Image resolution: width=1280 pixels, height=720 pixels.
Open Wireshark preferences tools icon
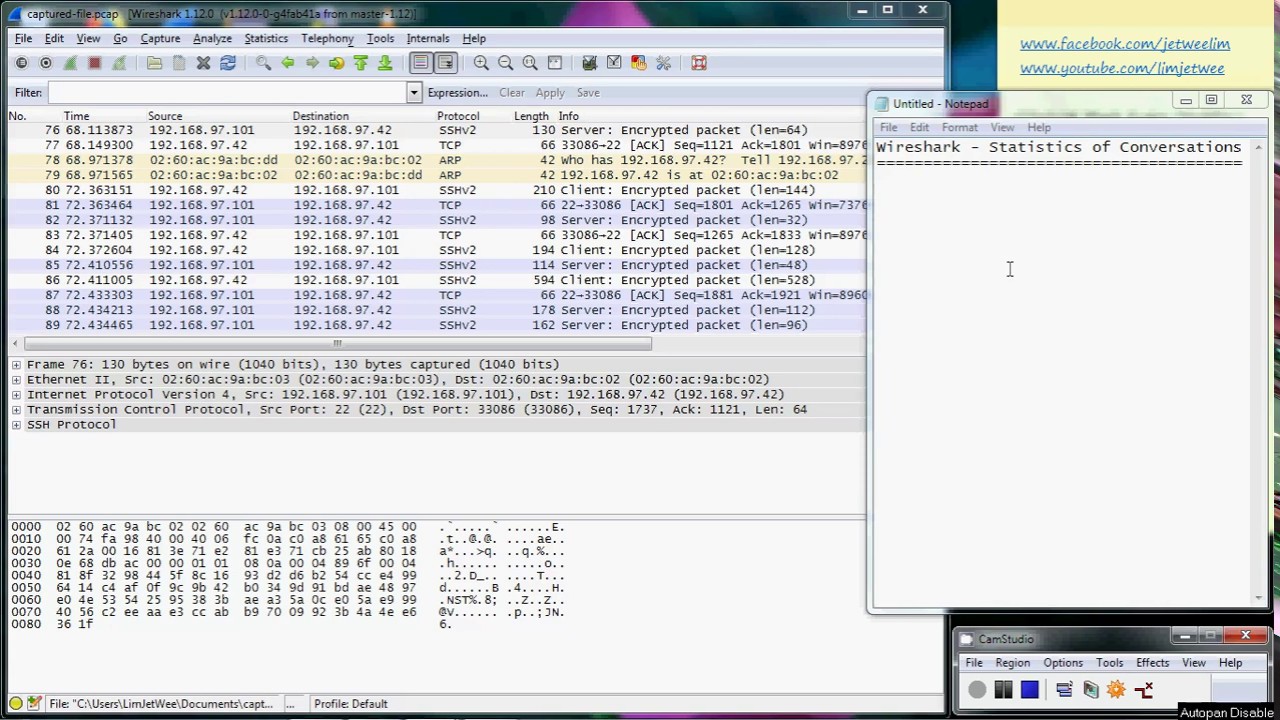[x=663, y=63]
